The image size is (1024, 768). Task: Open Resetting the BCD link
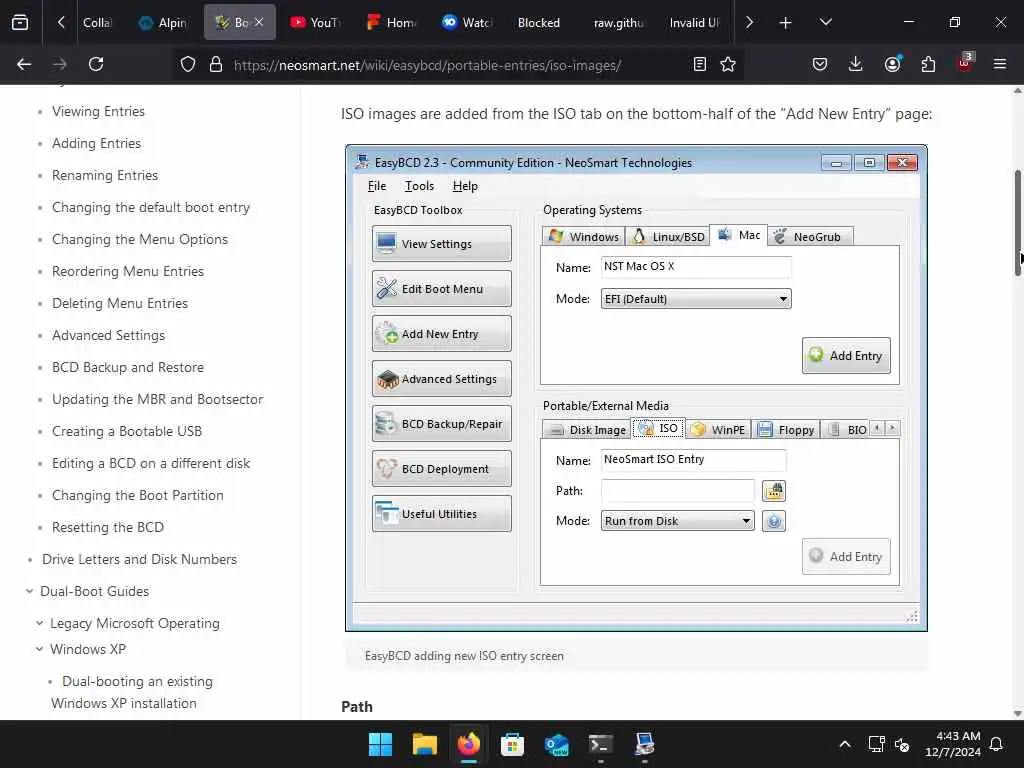tap(108, 528)
